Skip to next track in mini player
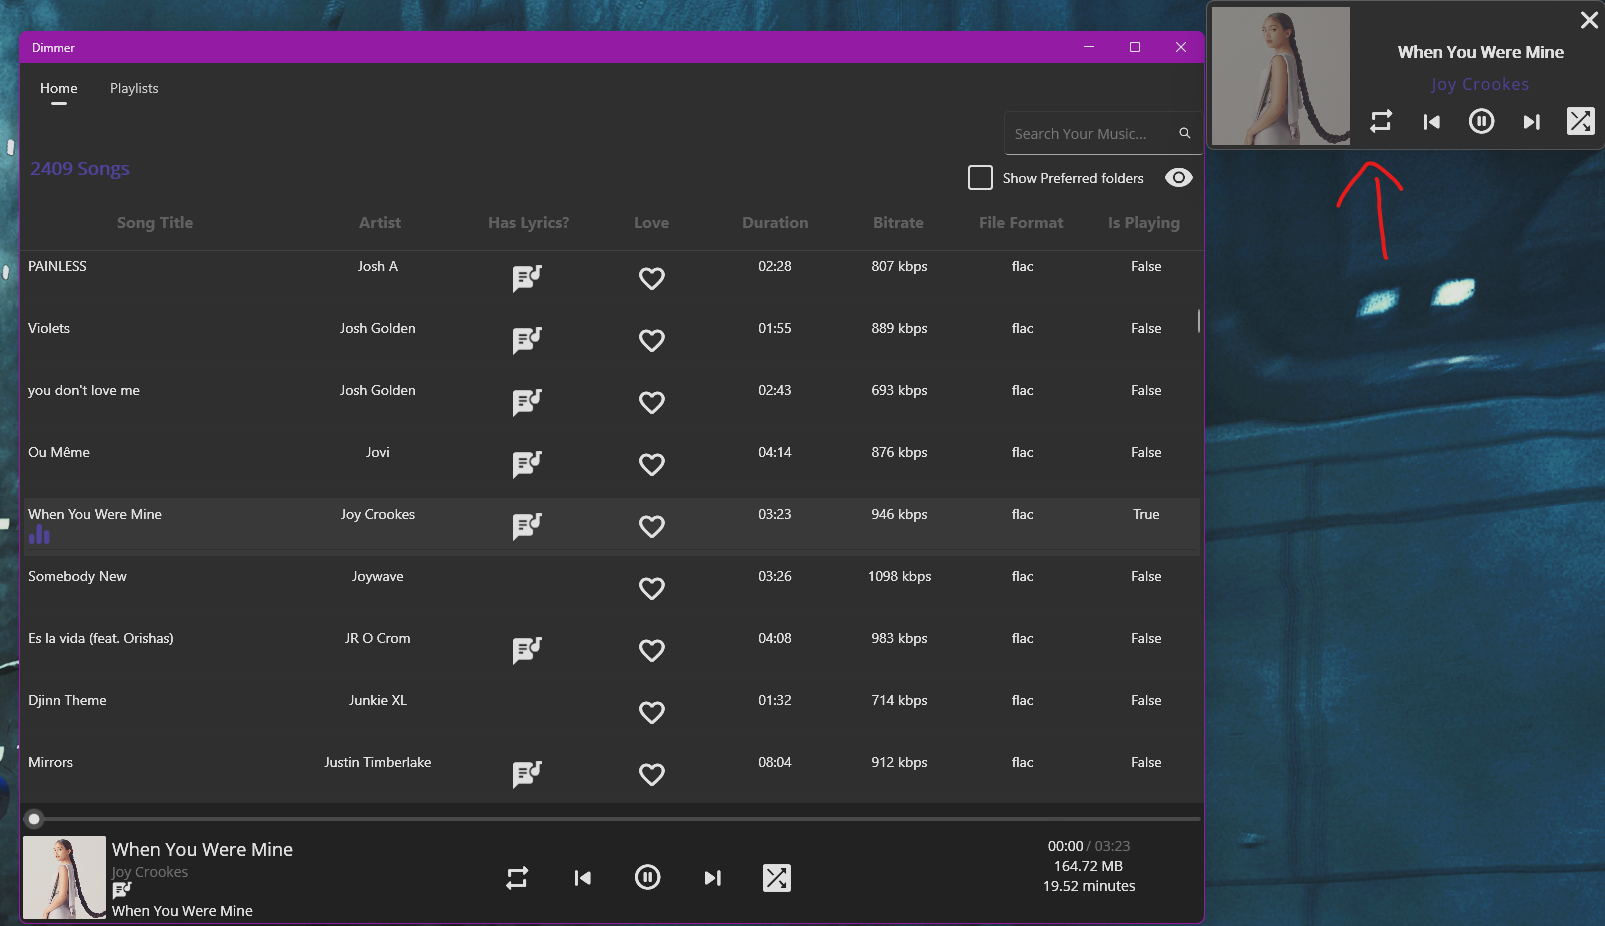The width and height of the screenshot is (1605, 926). [x=1531, y=122]
